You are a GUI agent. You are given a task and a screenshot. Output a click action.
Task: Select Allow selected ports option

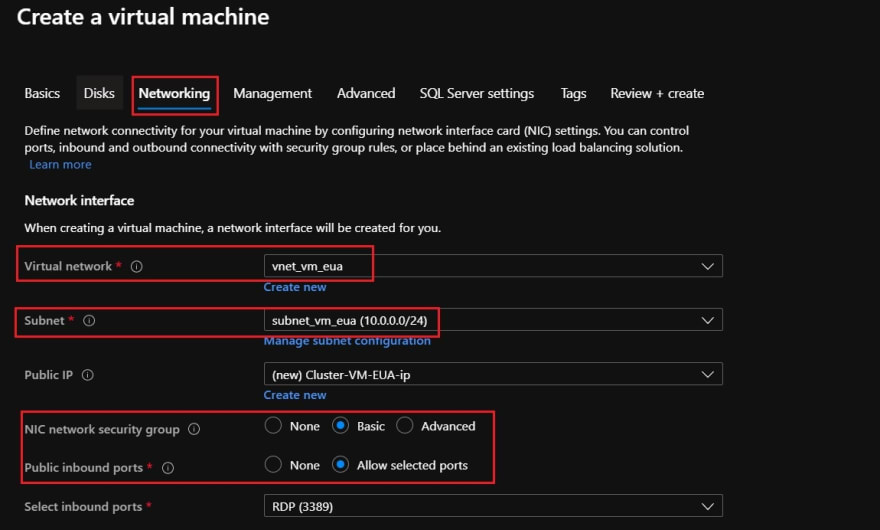[x=341, y=464]
